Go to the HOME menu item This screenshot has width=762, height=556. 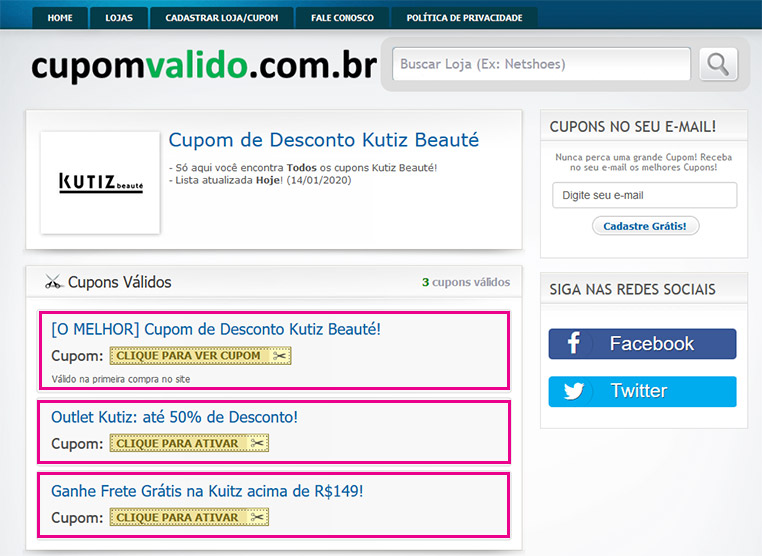(60, 18)
